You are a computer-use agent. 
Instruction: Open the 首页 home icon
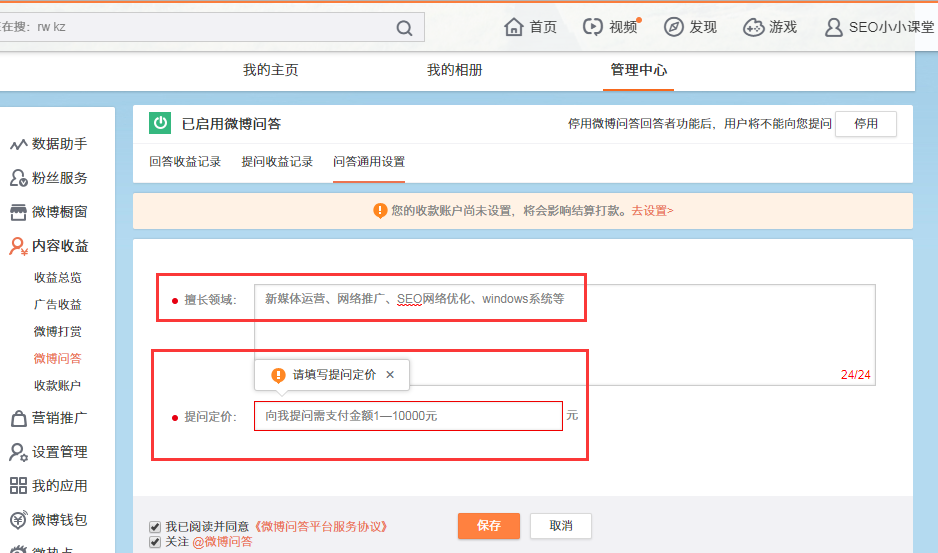click(513, 27)
